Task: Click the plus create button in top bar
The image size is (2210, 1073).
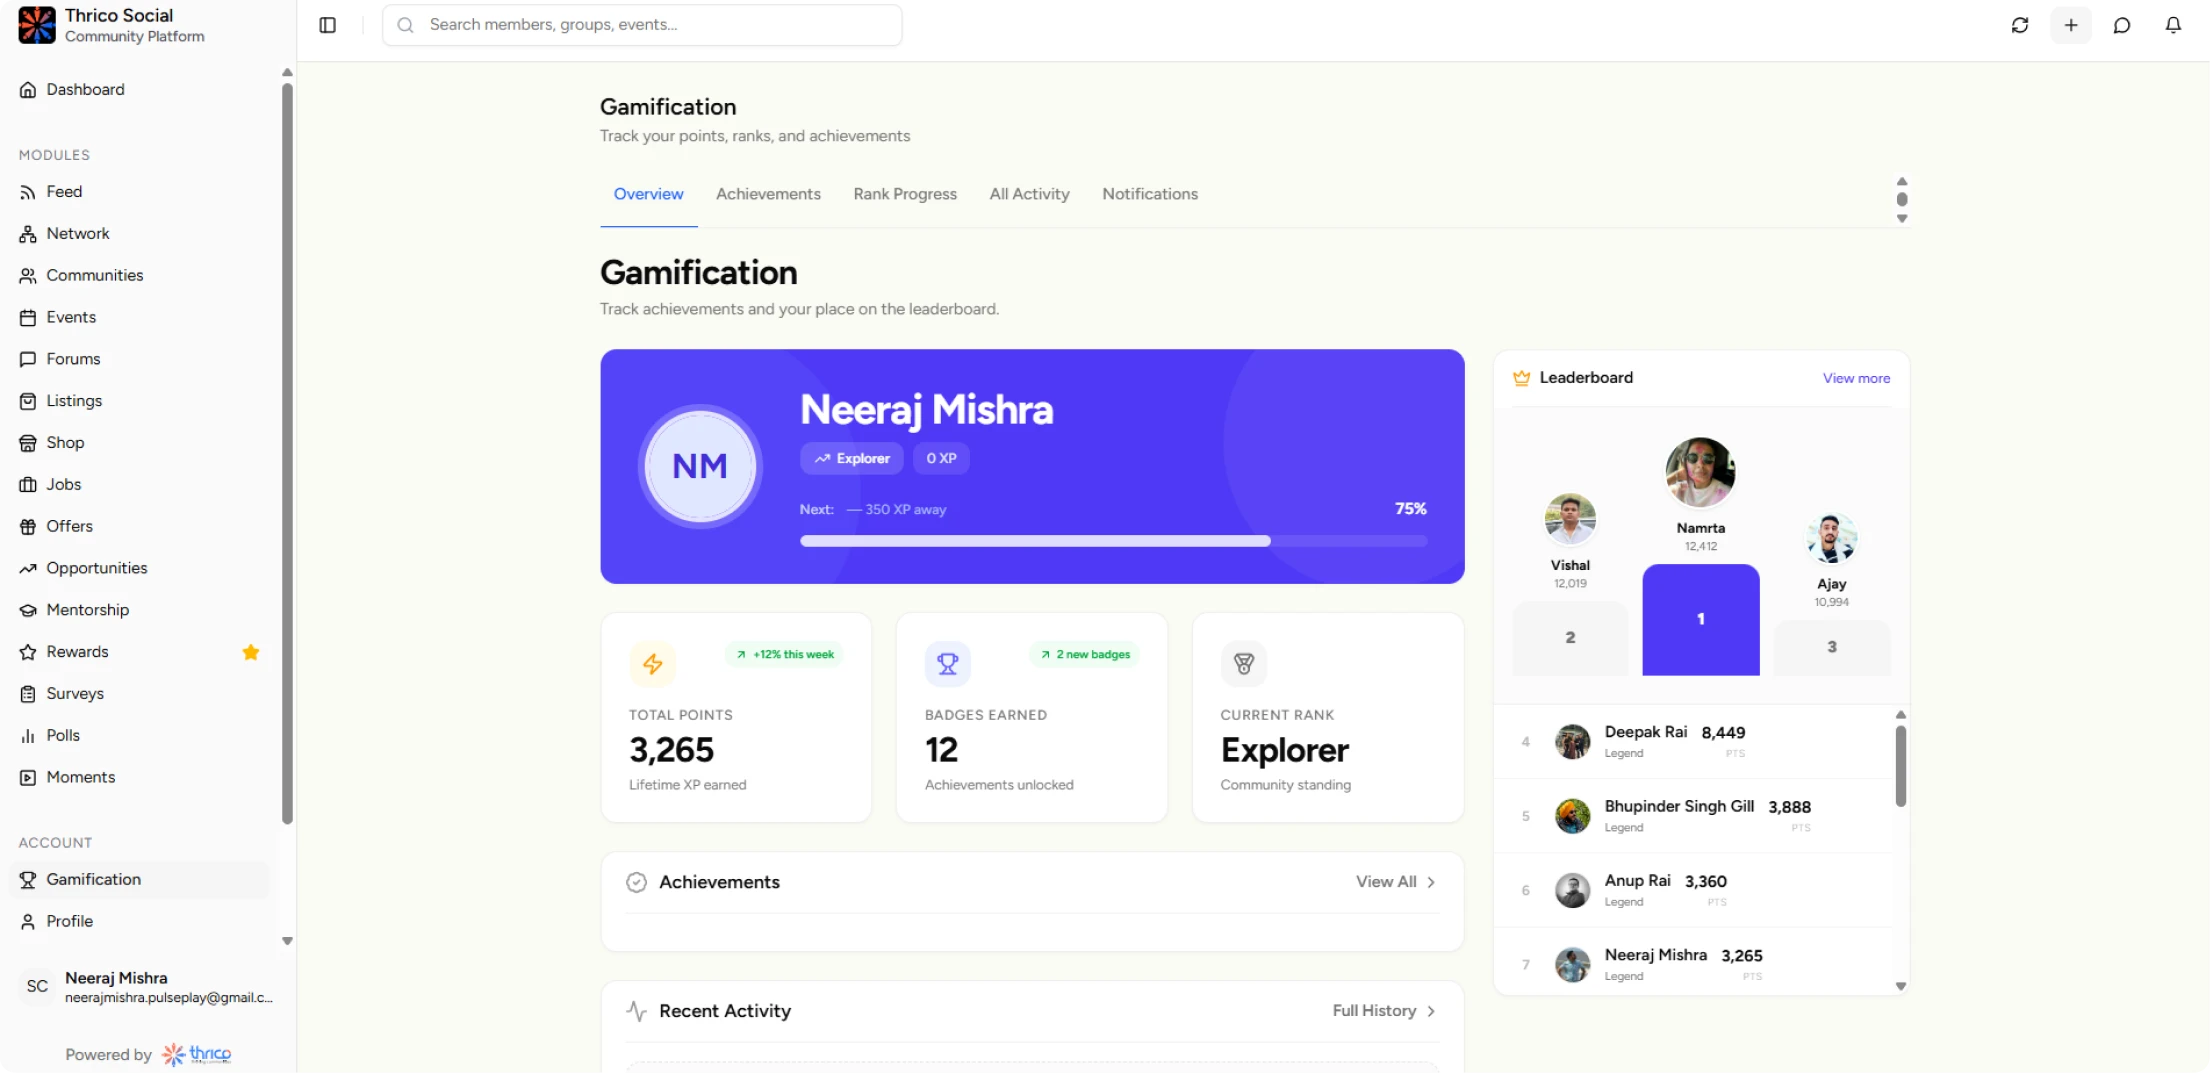Action: tap(2071, 25)
